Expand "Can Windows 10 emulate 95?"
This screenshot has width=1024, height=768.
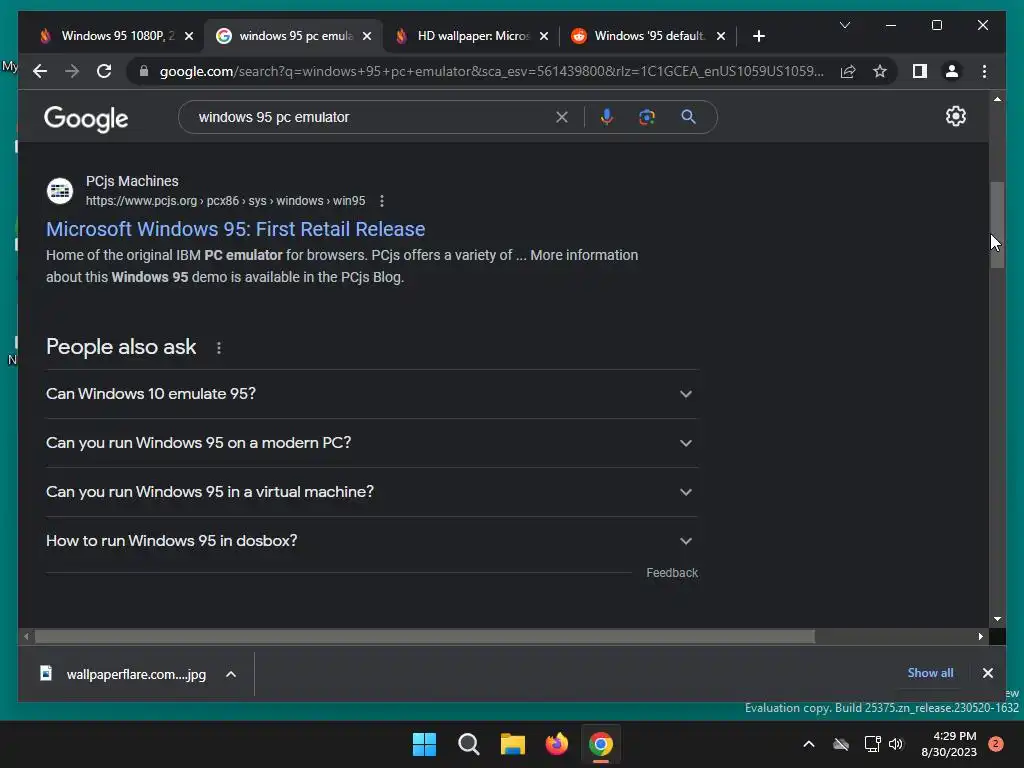click(x=372, y=394)
